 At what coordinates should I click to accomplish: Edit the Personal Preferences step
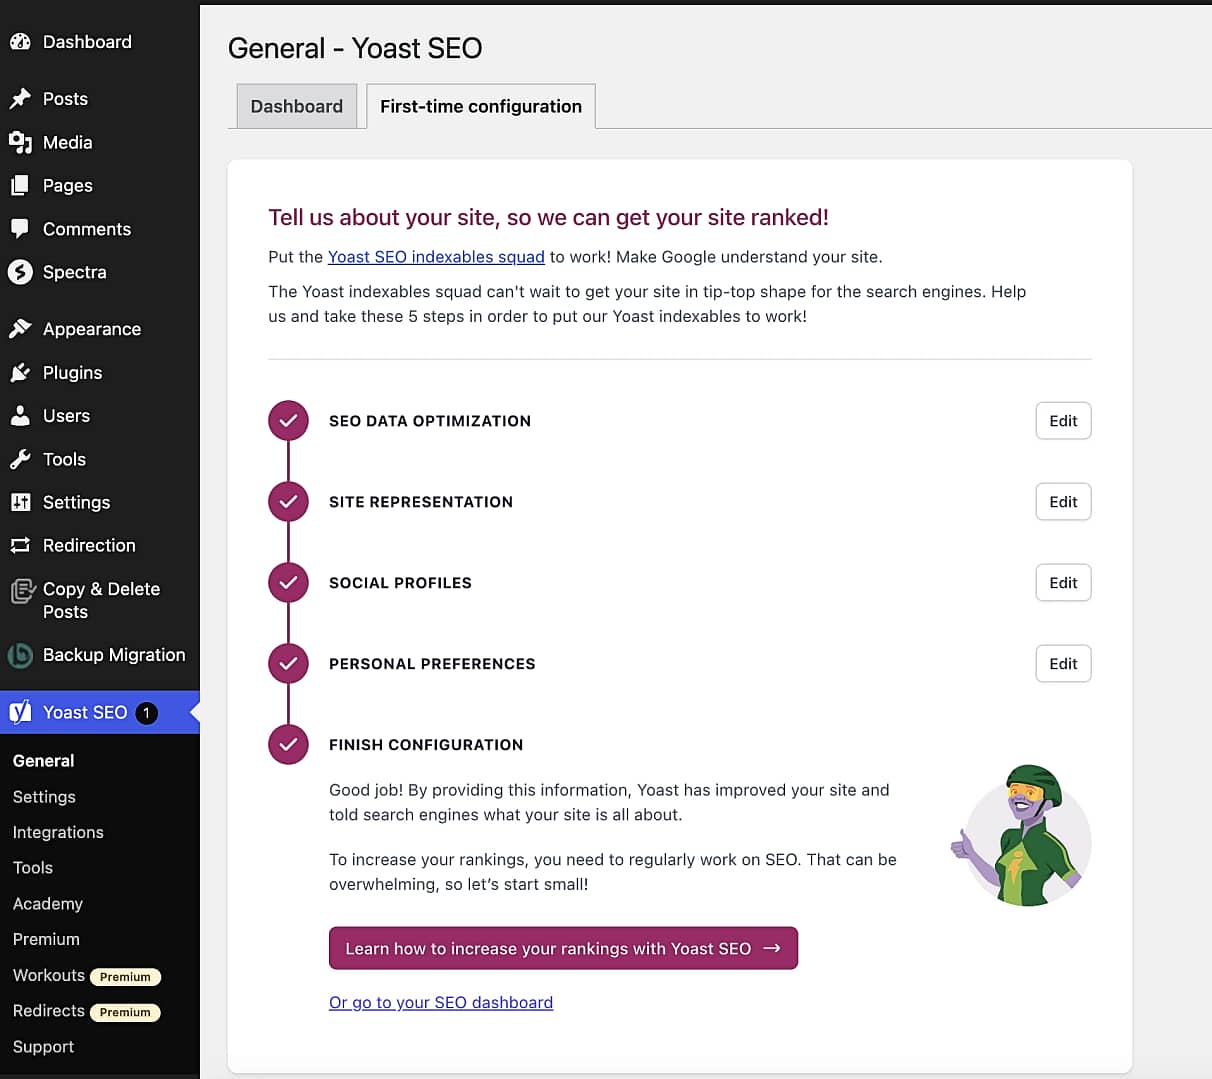click(1063, 664)
